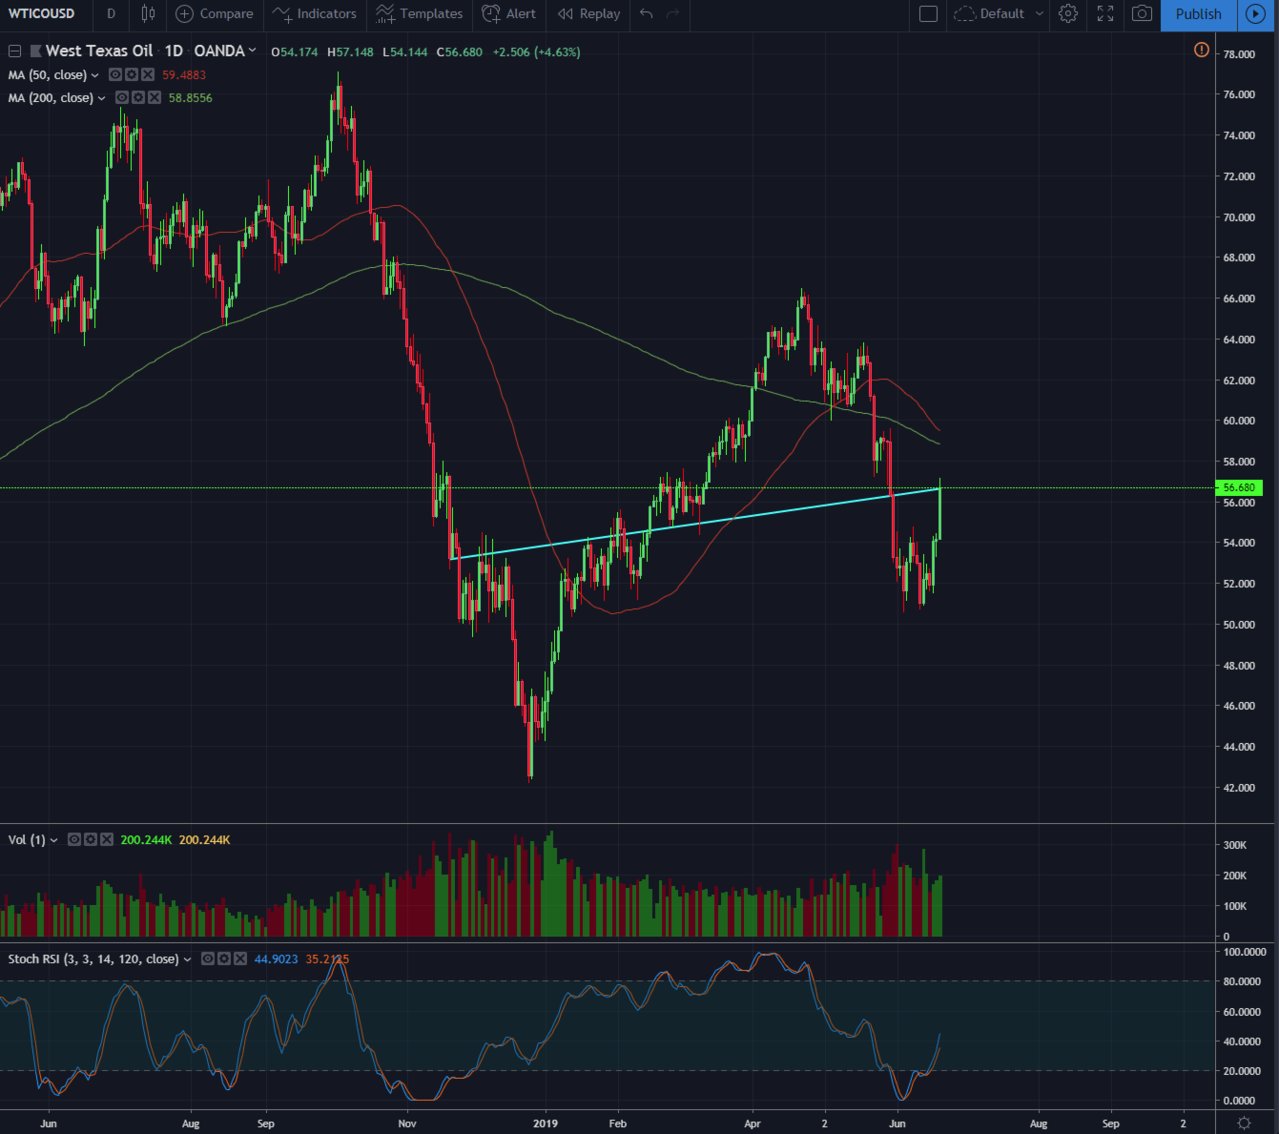1279x1134 pixels.
Task: Open the candlestick chart style selector
Action: tap(148, 14)
